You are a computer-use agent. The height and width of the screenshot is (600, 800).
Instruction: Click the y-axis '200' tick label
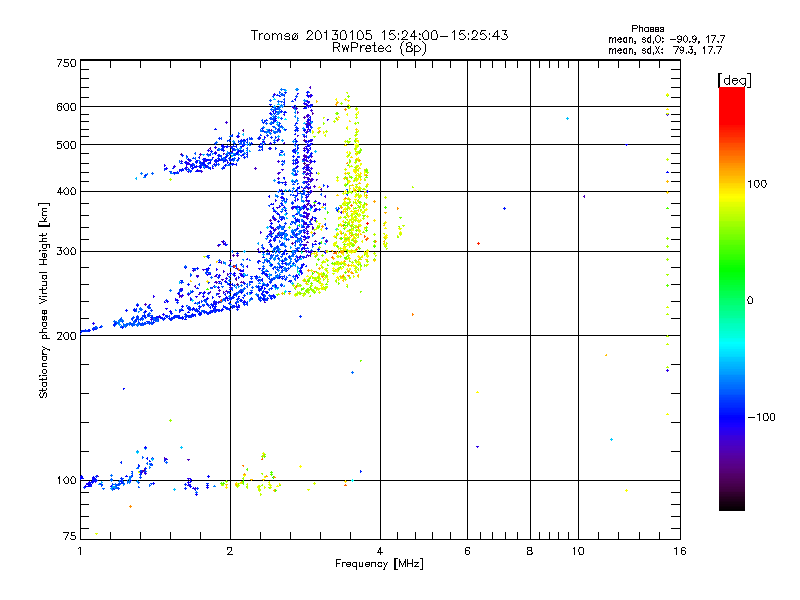[x=66, y=336]
